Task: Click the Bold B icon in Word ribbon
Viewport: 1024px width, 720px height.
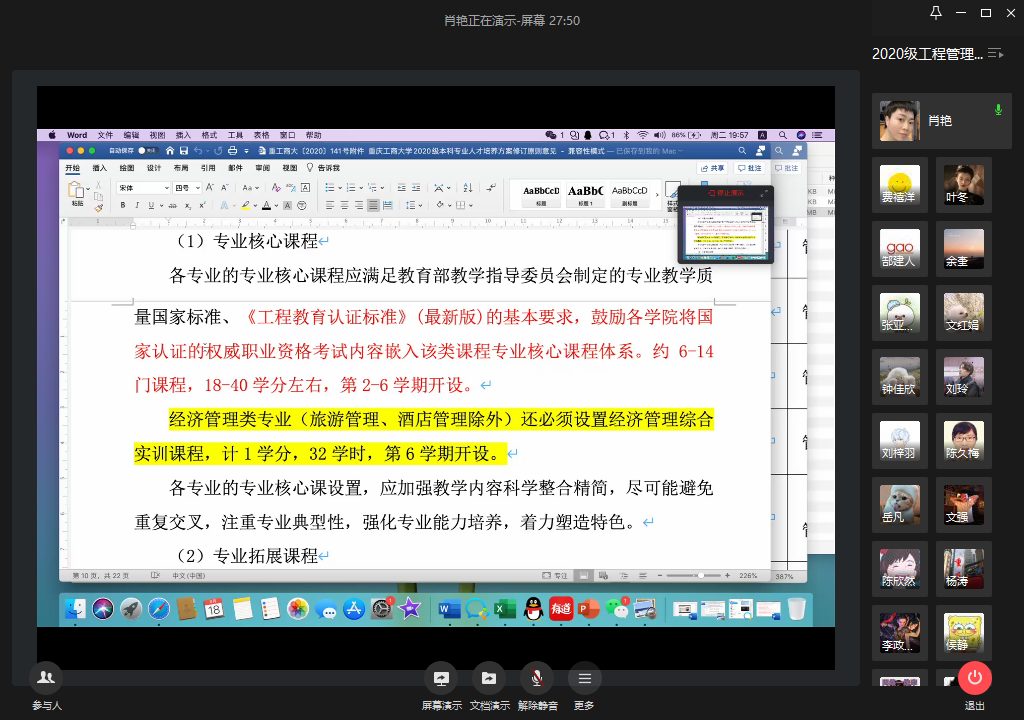Action: tap(123, 205)
